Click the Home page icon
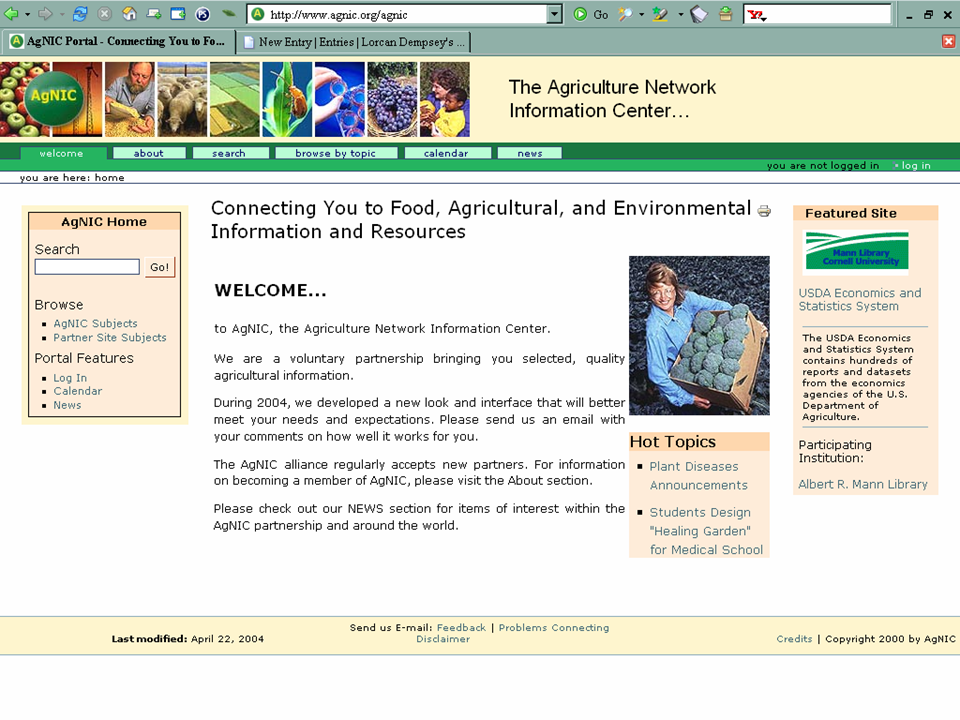Screen dimensions: 960x720 pyautogui.click(x=129, y=13)
